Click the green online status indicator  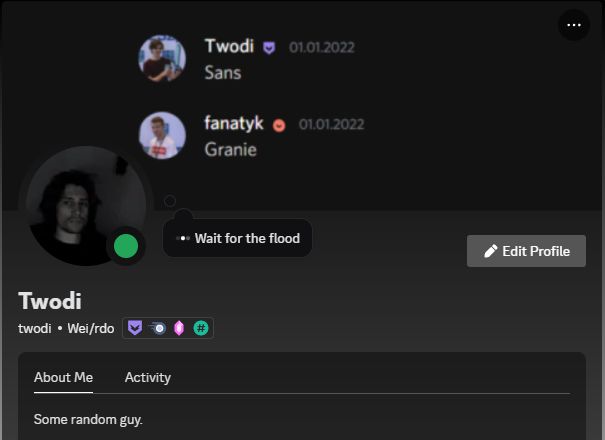[126, 246]
